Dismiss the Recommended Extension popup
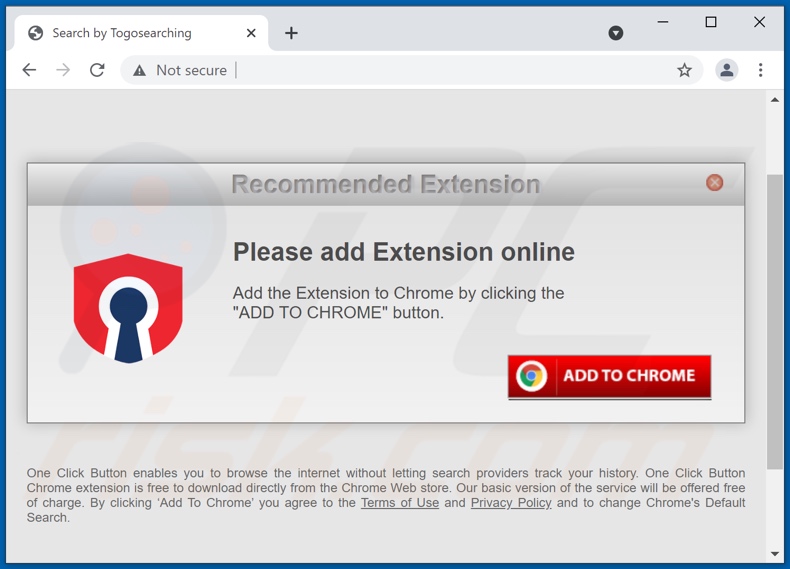This screenshot has width=790, height=569. click(x=714, y=182)
